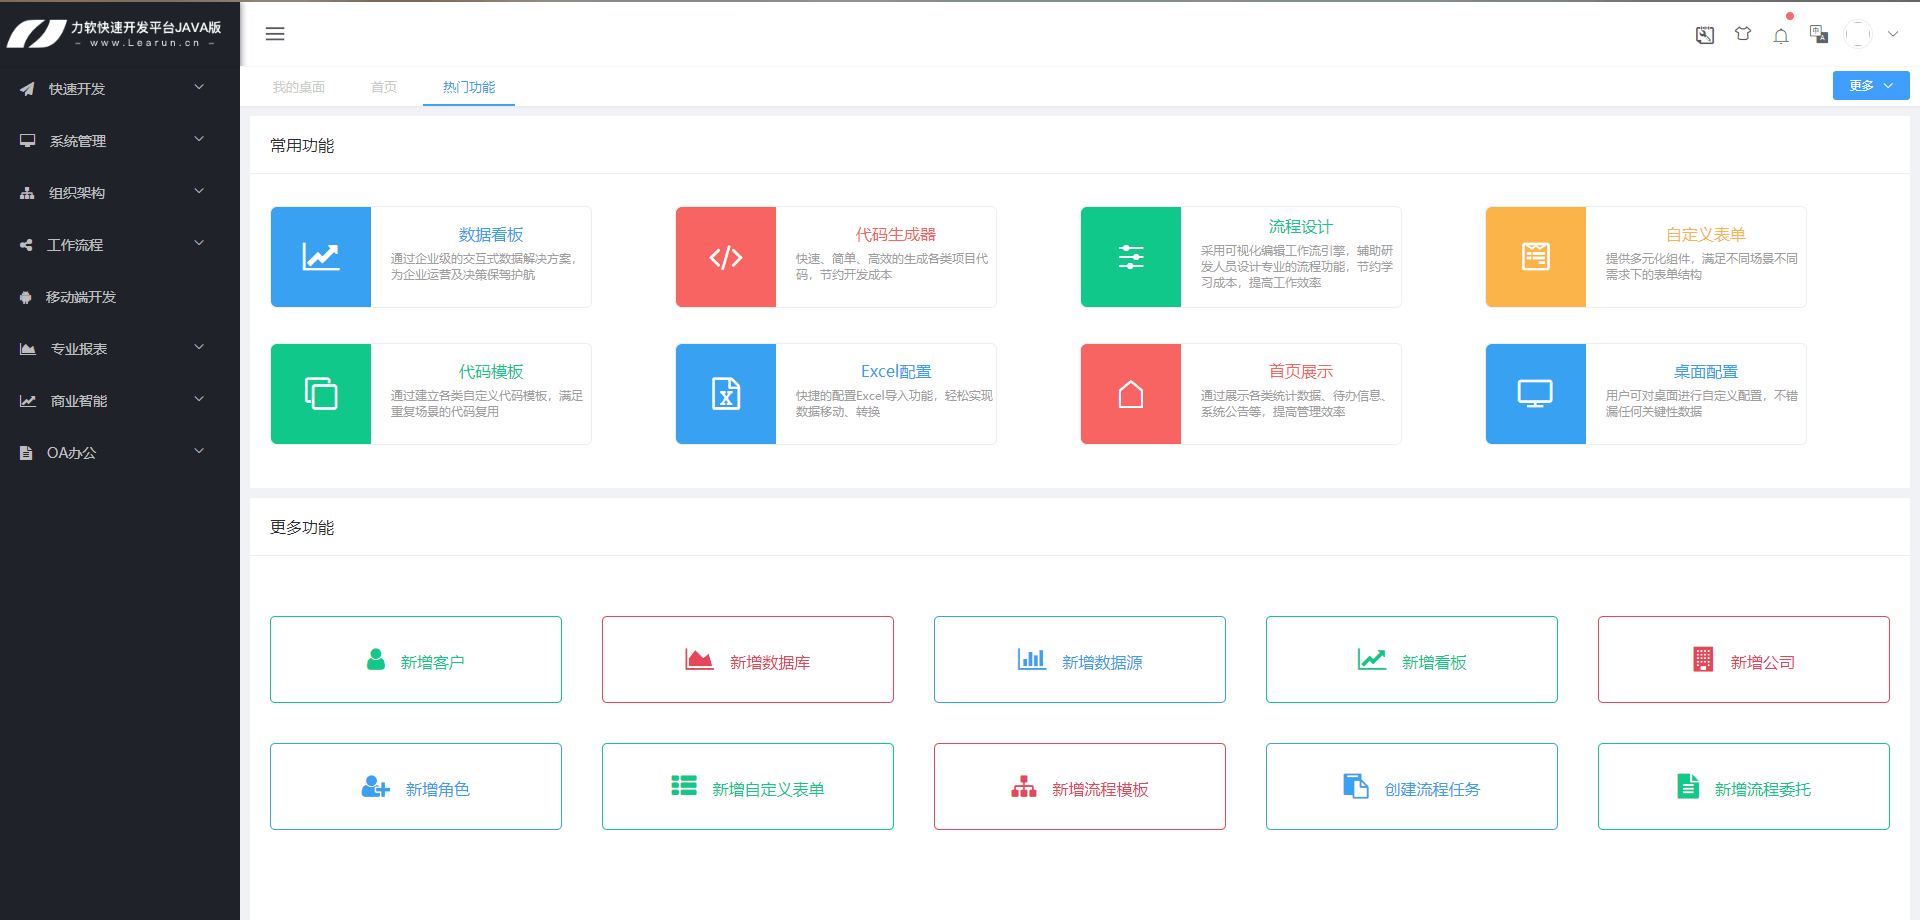This screenshot has height=920, width=1920.
Task: Click the language translate icon
Action: (x=1819, y=34)
